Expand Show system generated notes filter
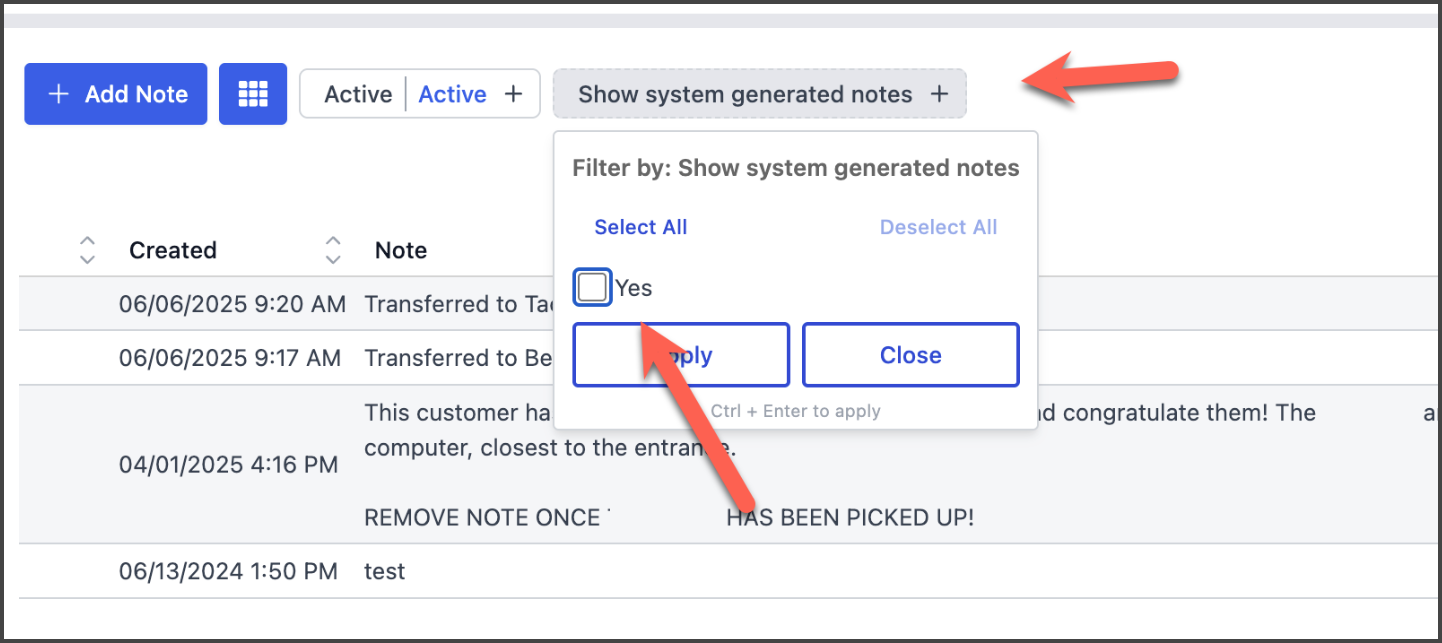Screen dimensions: 1442x643 (745, 94)
